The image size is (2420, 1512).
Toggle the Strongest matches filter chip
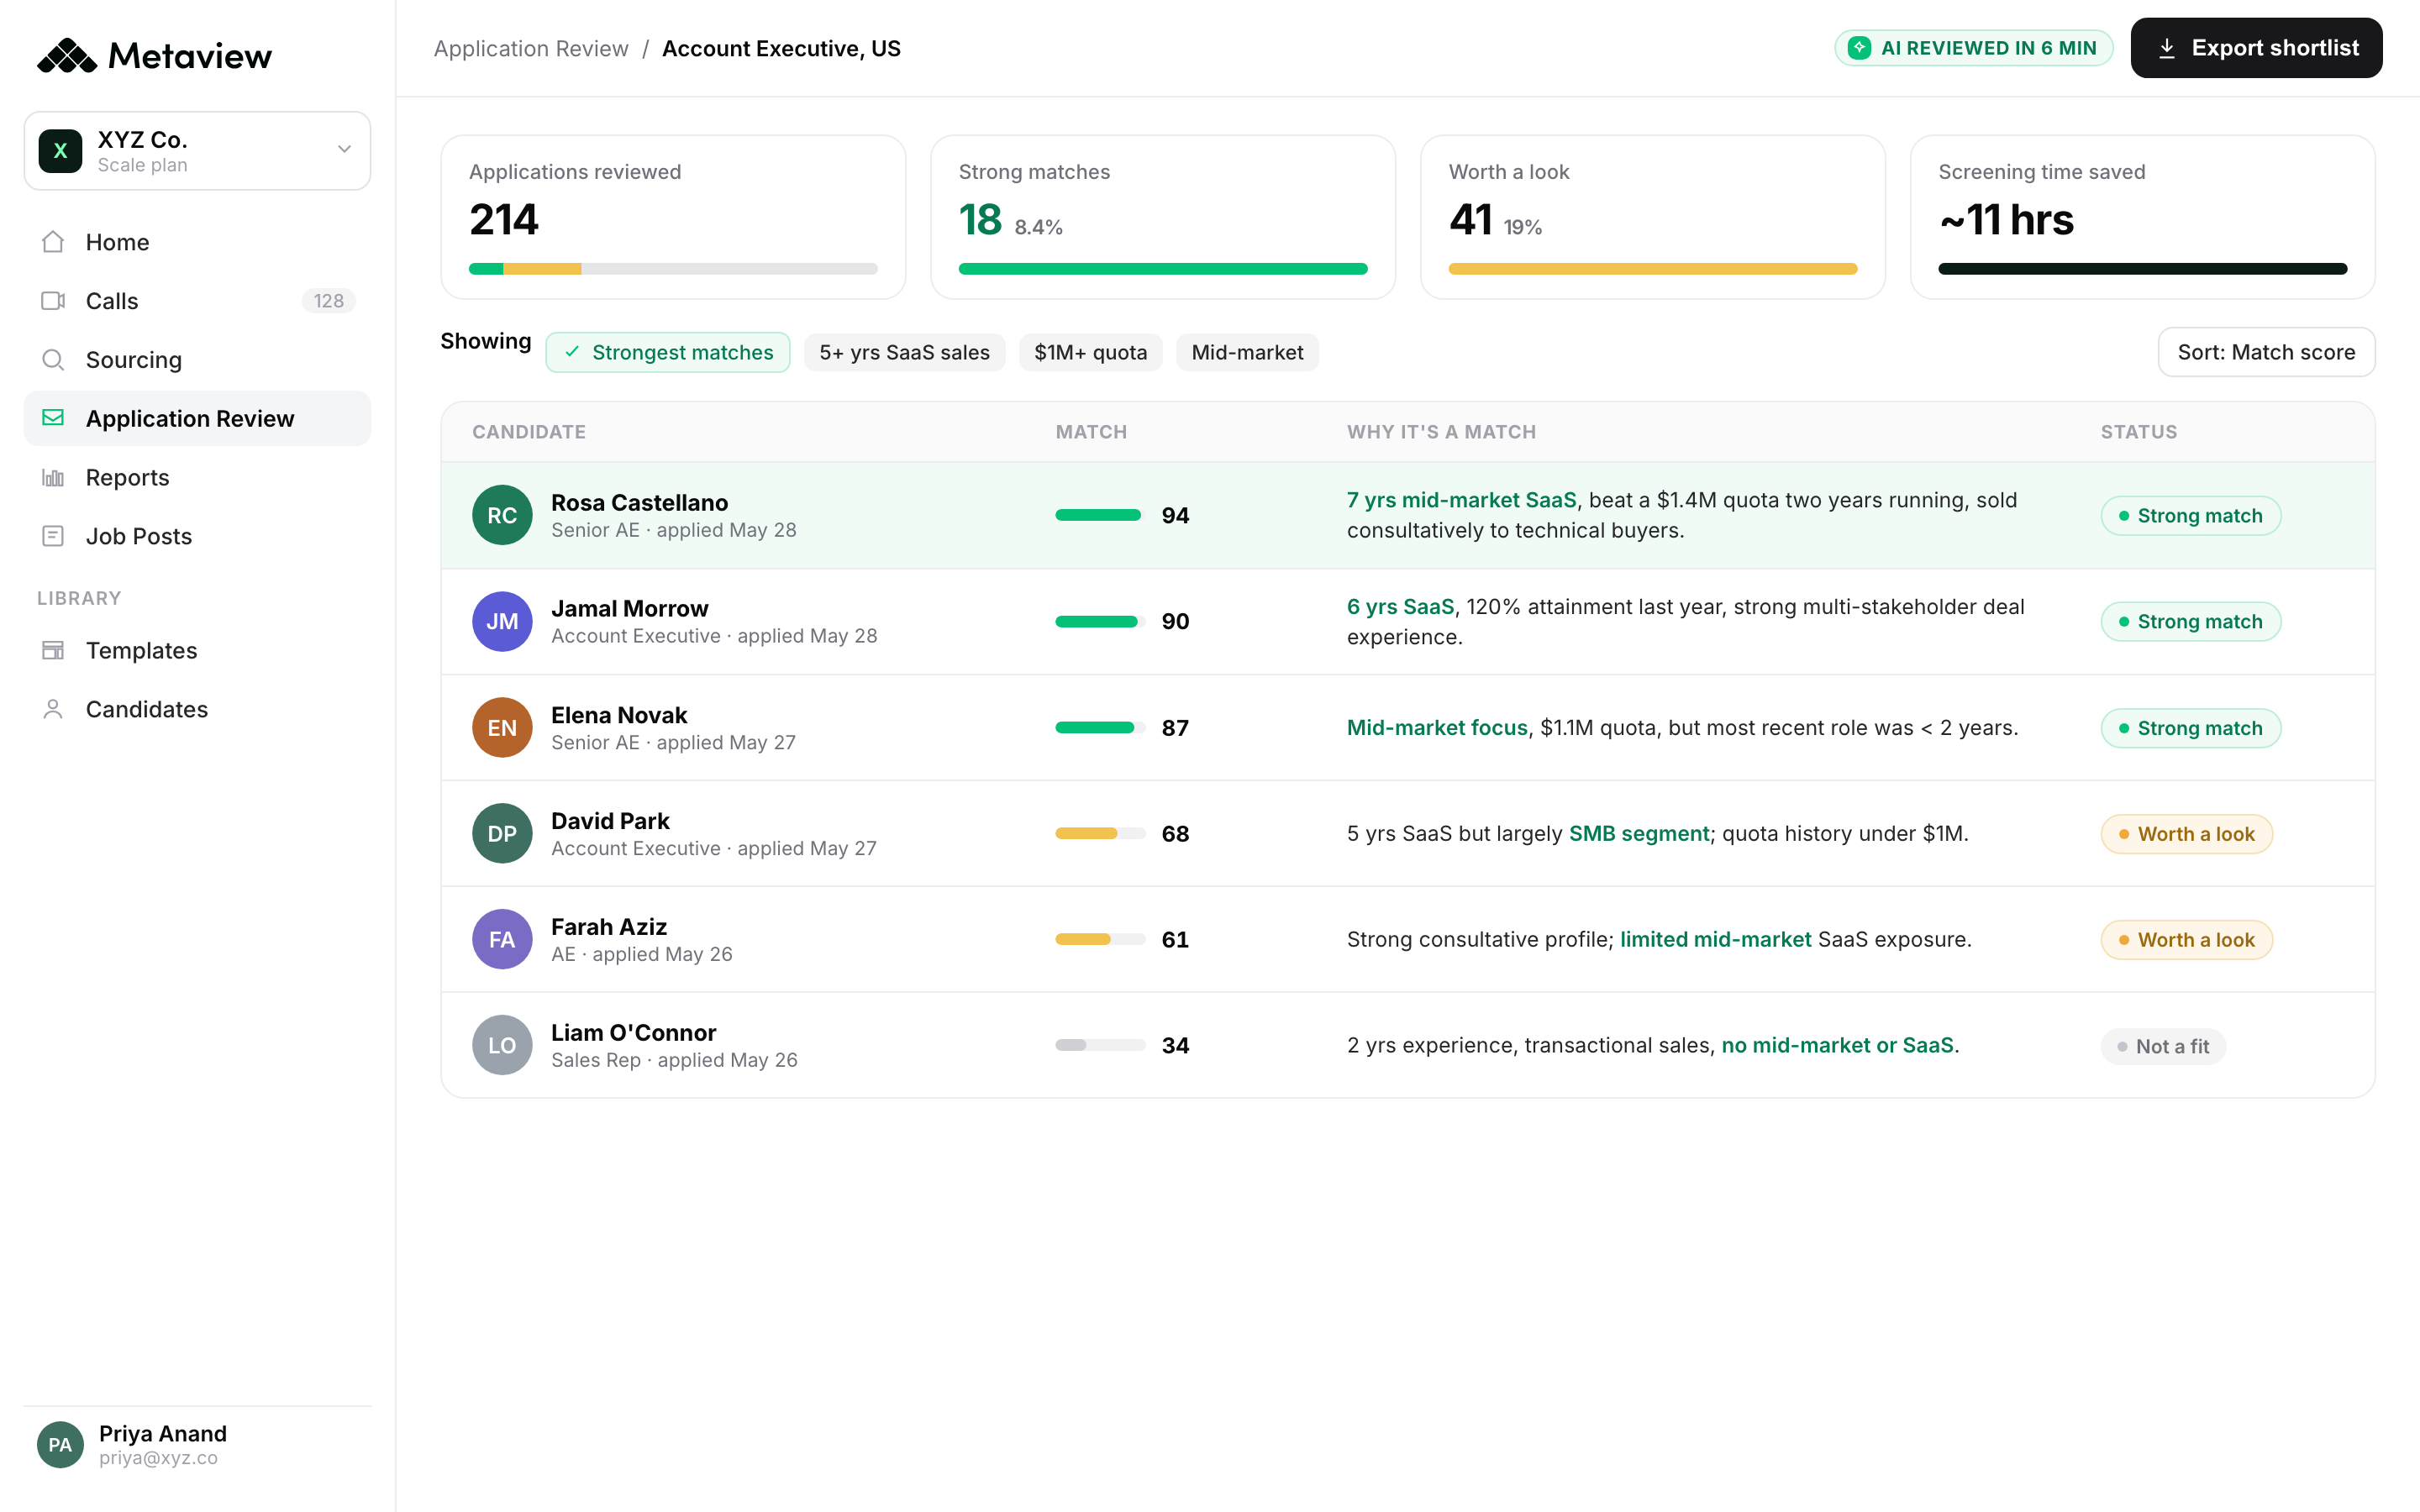pos(668,352)
